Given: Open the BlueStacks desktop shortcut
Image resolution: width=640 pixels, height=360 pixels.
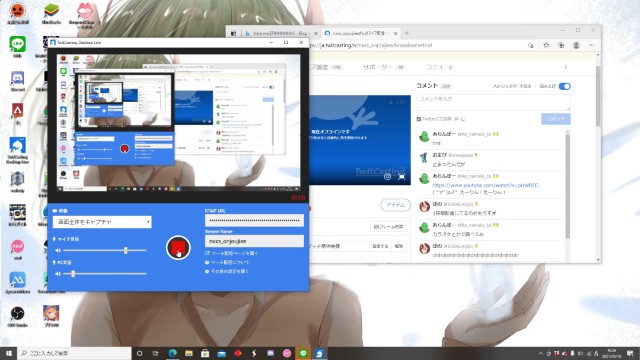Looking at the screenshot, I should click(51, 13).
